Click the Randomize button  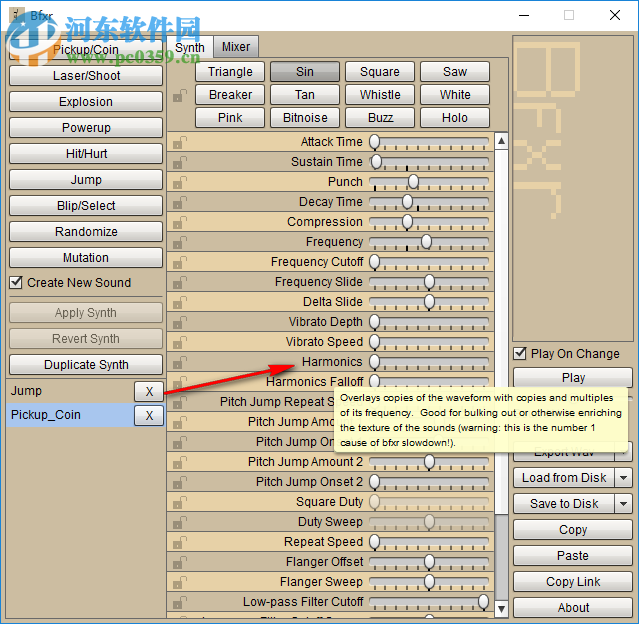click(x=86, y=232)
